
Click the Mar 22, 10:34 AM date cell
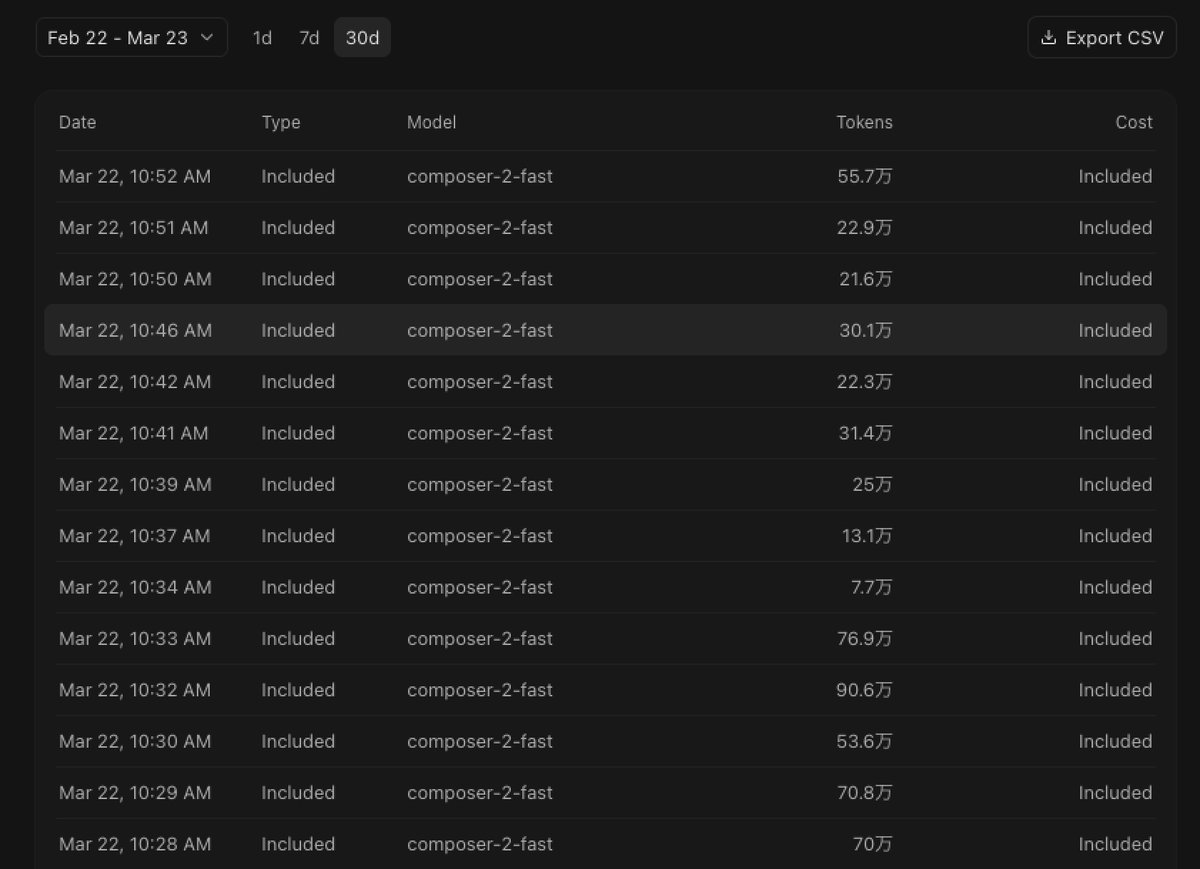(x=135, y=587)
